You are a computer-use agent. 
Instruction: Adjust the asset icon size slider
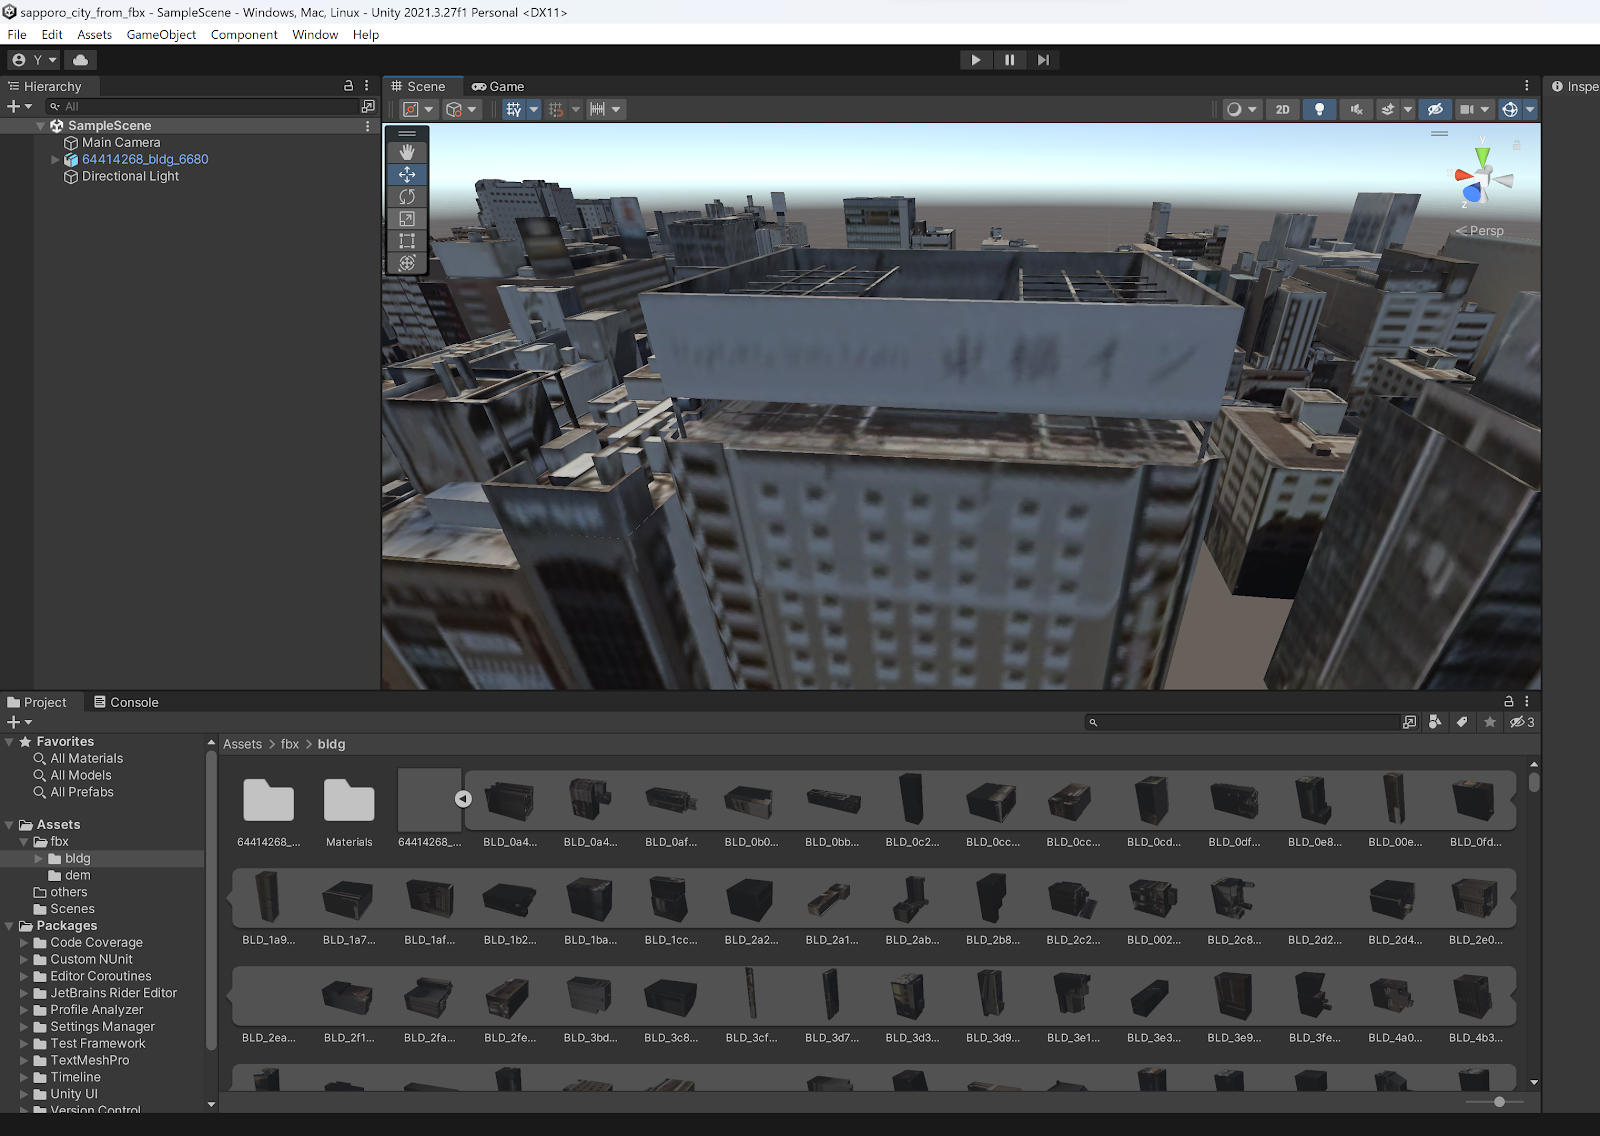1499,1101
